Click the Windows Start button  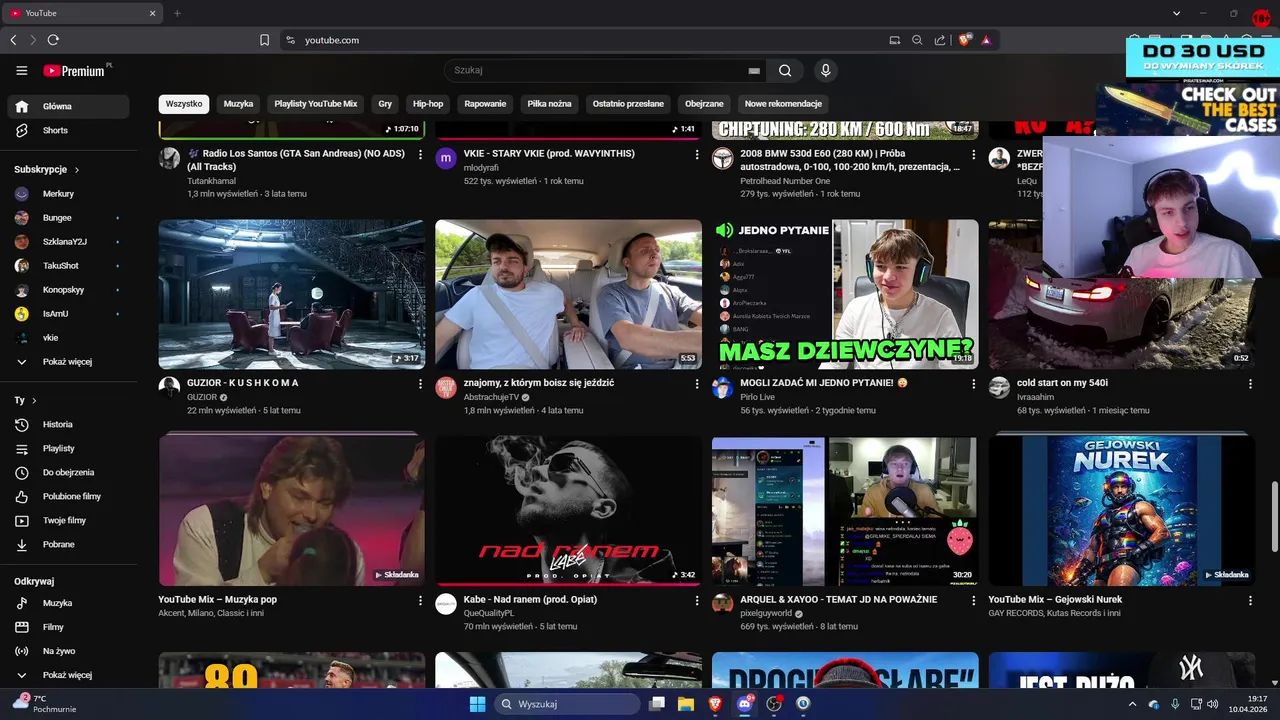tap(477, 704)
